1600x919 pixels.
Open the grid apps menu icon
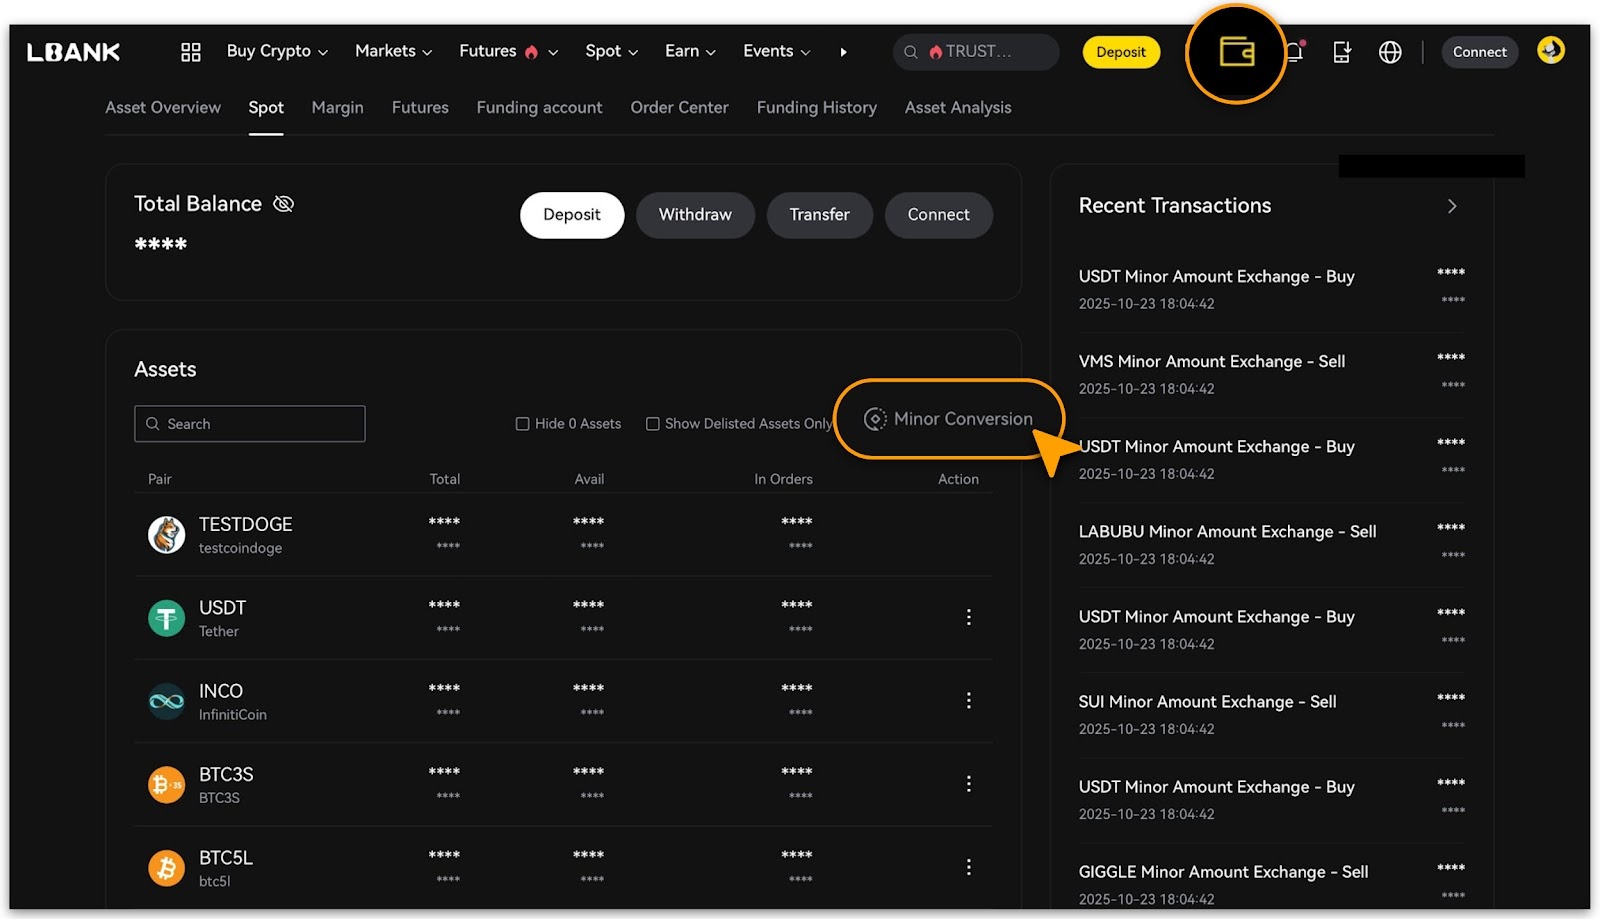tap(191, 52)
